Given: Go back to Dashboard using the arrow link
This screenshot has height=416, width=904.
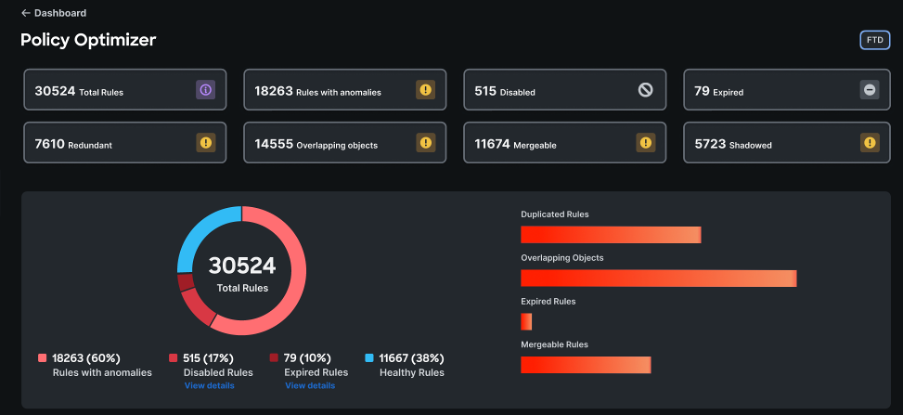Looking at the screenshot, I should coord(53,13).
